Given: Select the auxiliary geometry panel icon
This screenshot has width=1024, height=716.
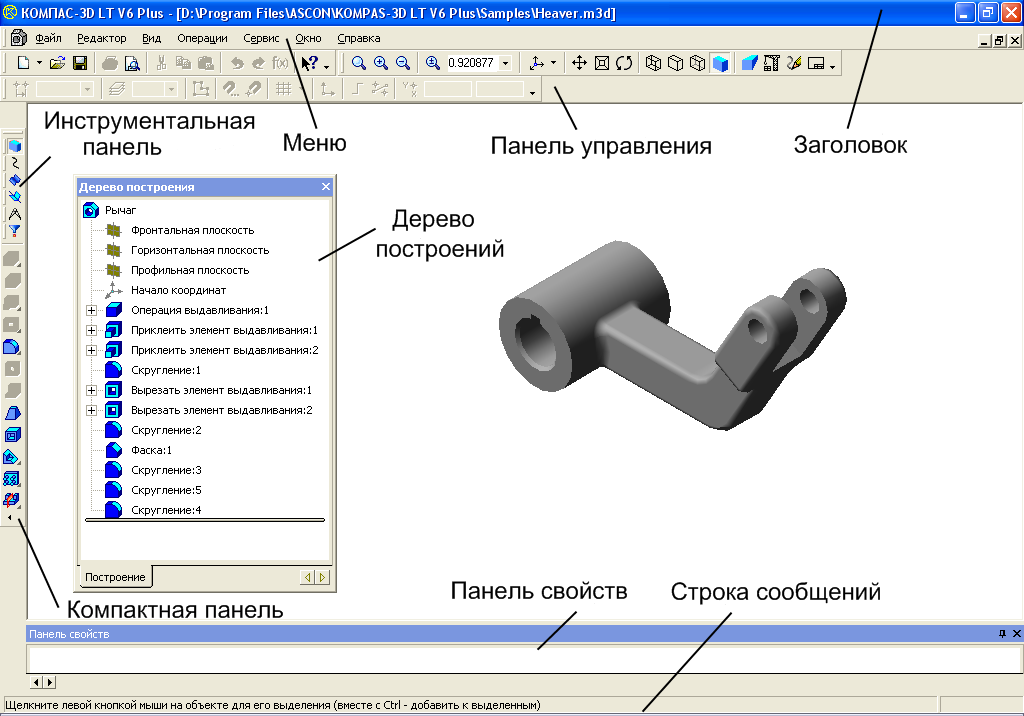Looking at the screenshot, I should (x=14, y=197).
